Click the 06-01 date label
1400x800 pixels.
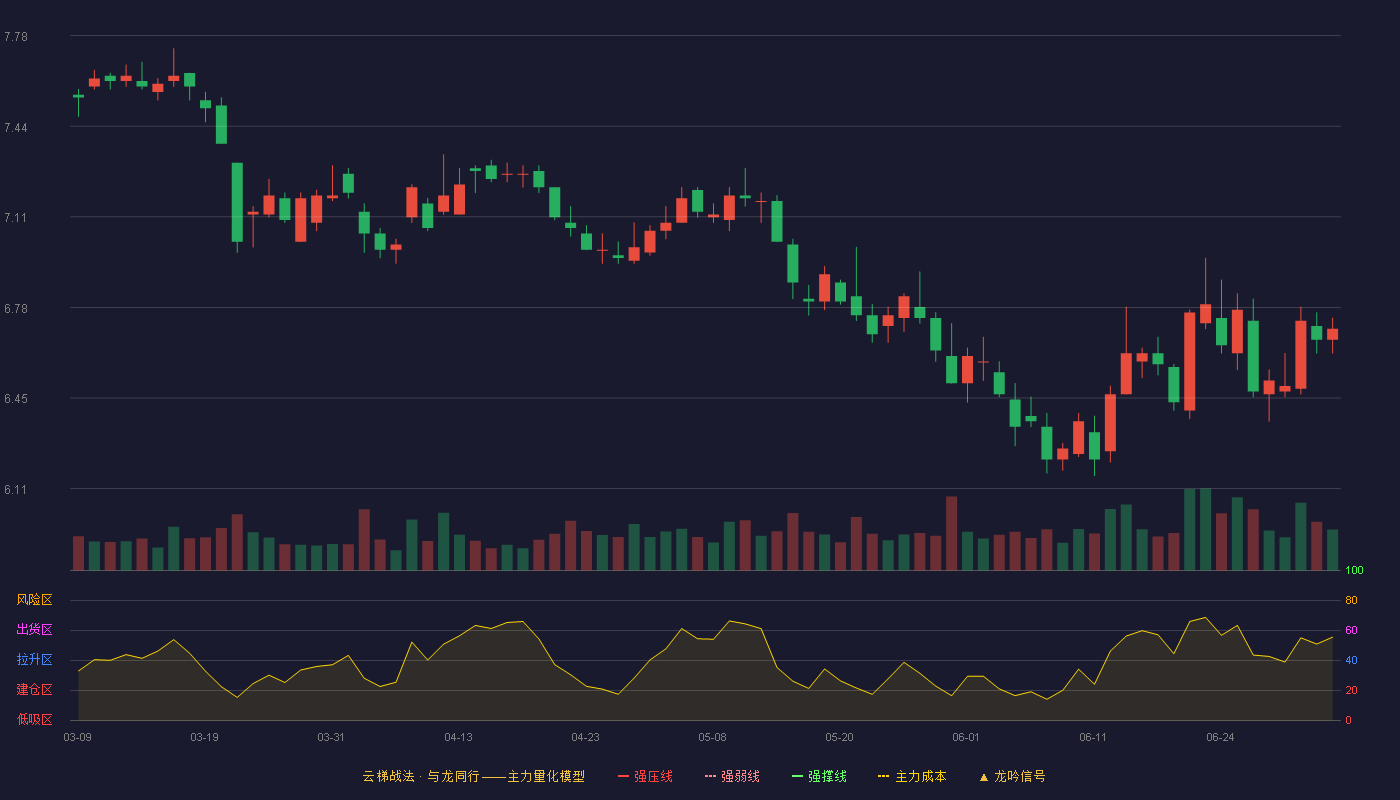point(966,737)
